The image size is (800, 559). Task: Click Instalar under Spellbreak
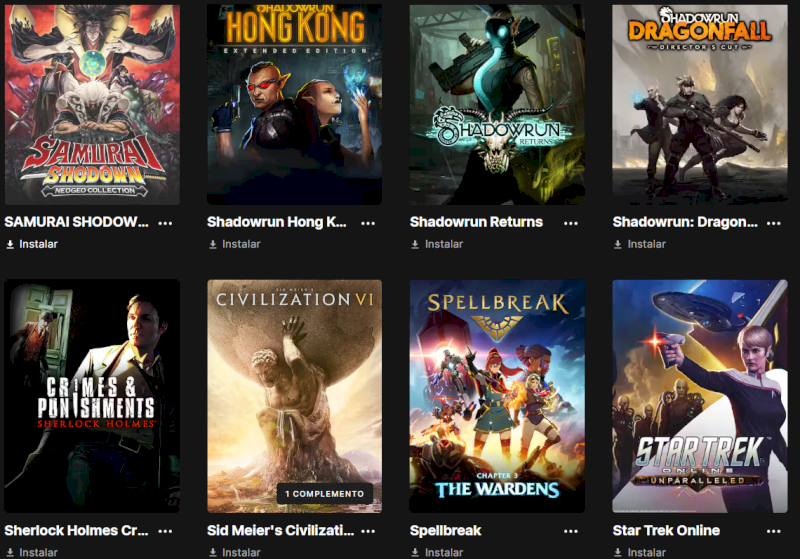[437, 552]
